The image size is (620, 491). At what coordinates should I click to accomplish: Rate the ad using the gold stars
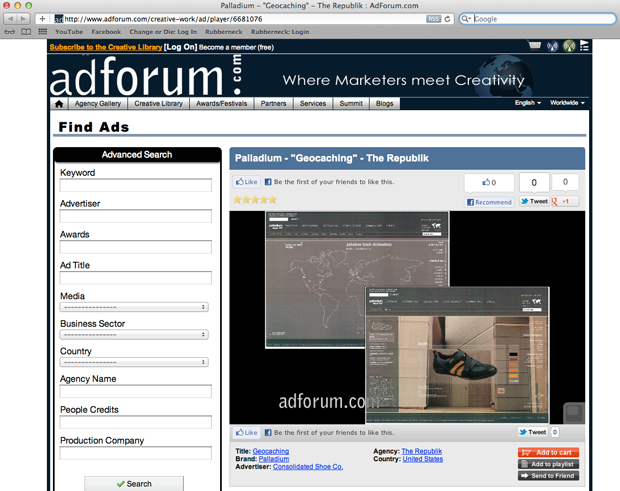tap(255, 200)
